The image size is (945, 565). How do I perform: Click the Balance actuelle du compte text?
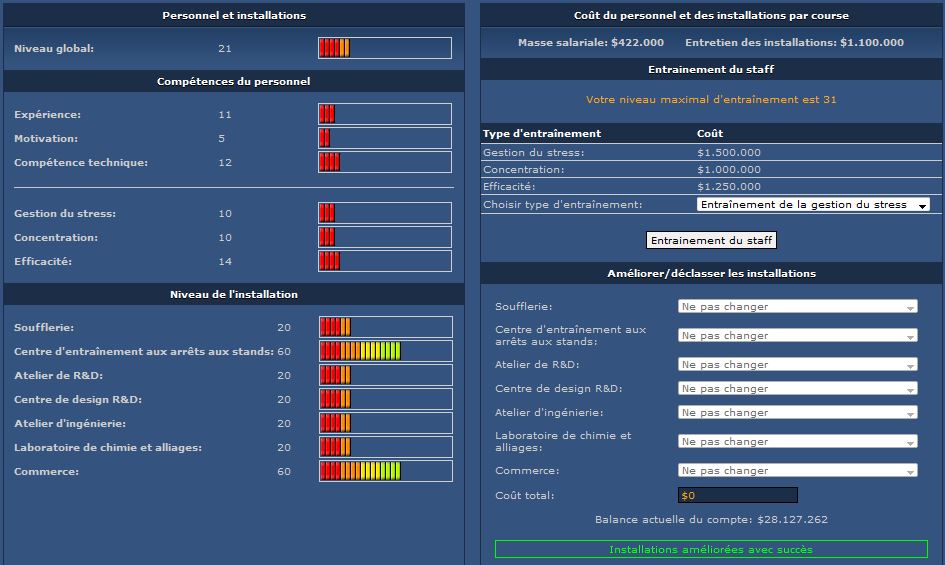coord(711,519)
